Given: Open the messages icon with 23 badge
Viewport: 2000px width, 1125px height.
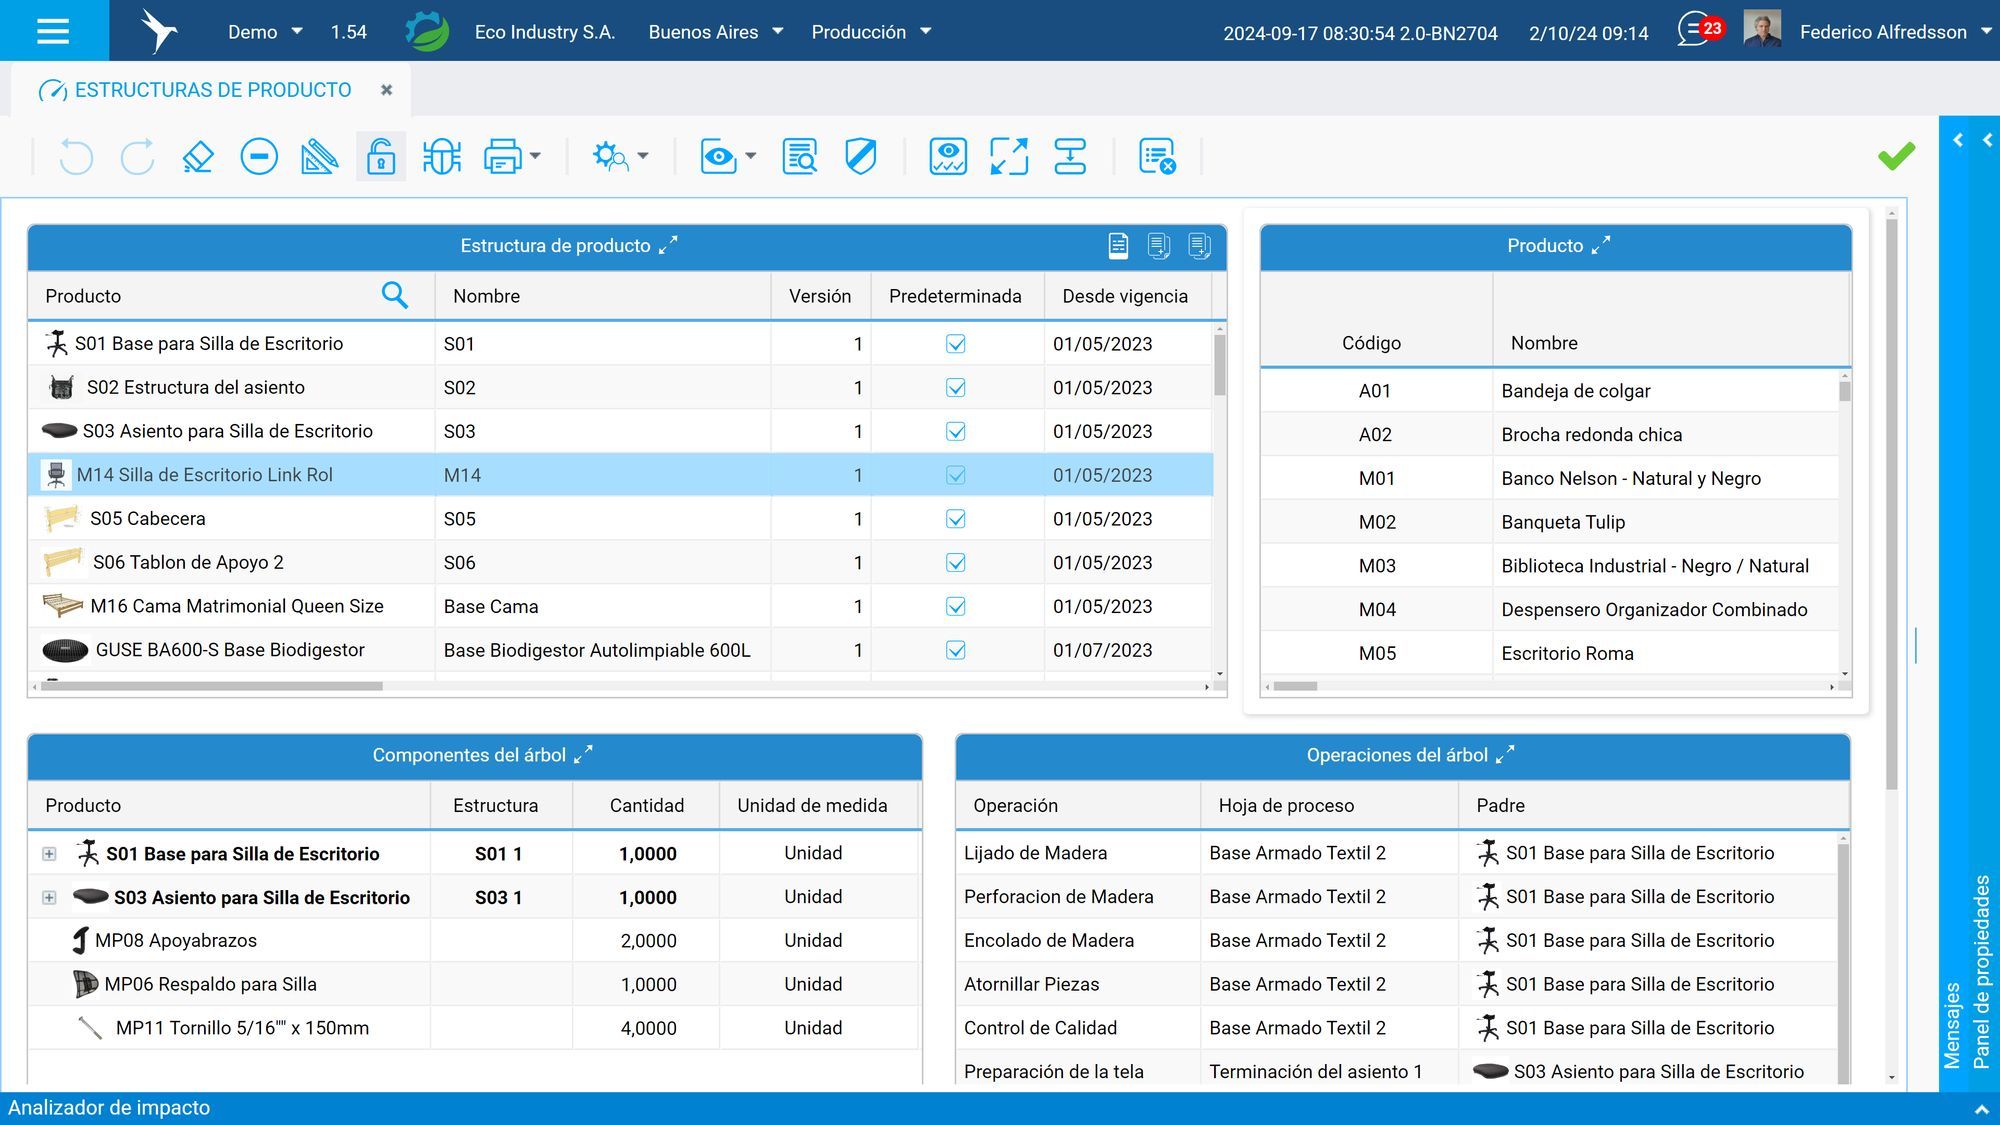Looking at the screenshot, I should (x=1699, y=30).
